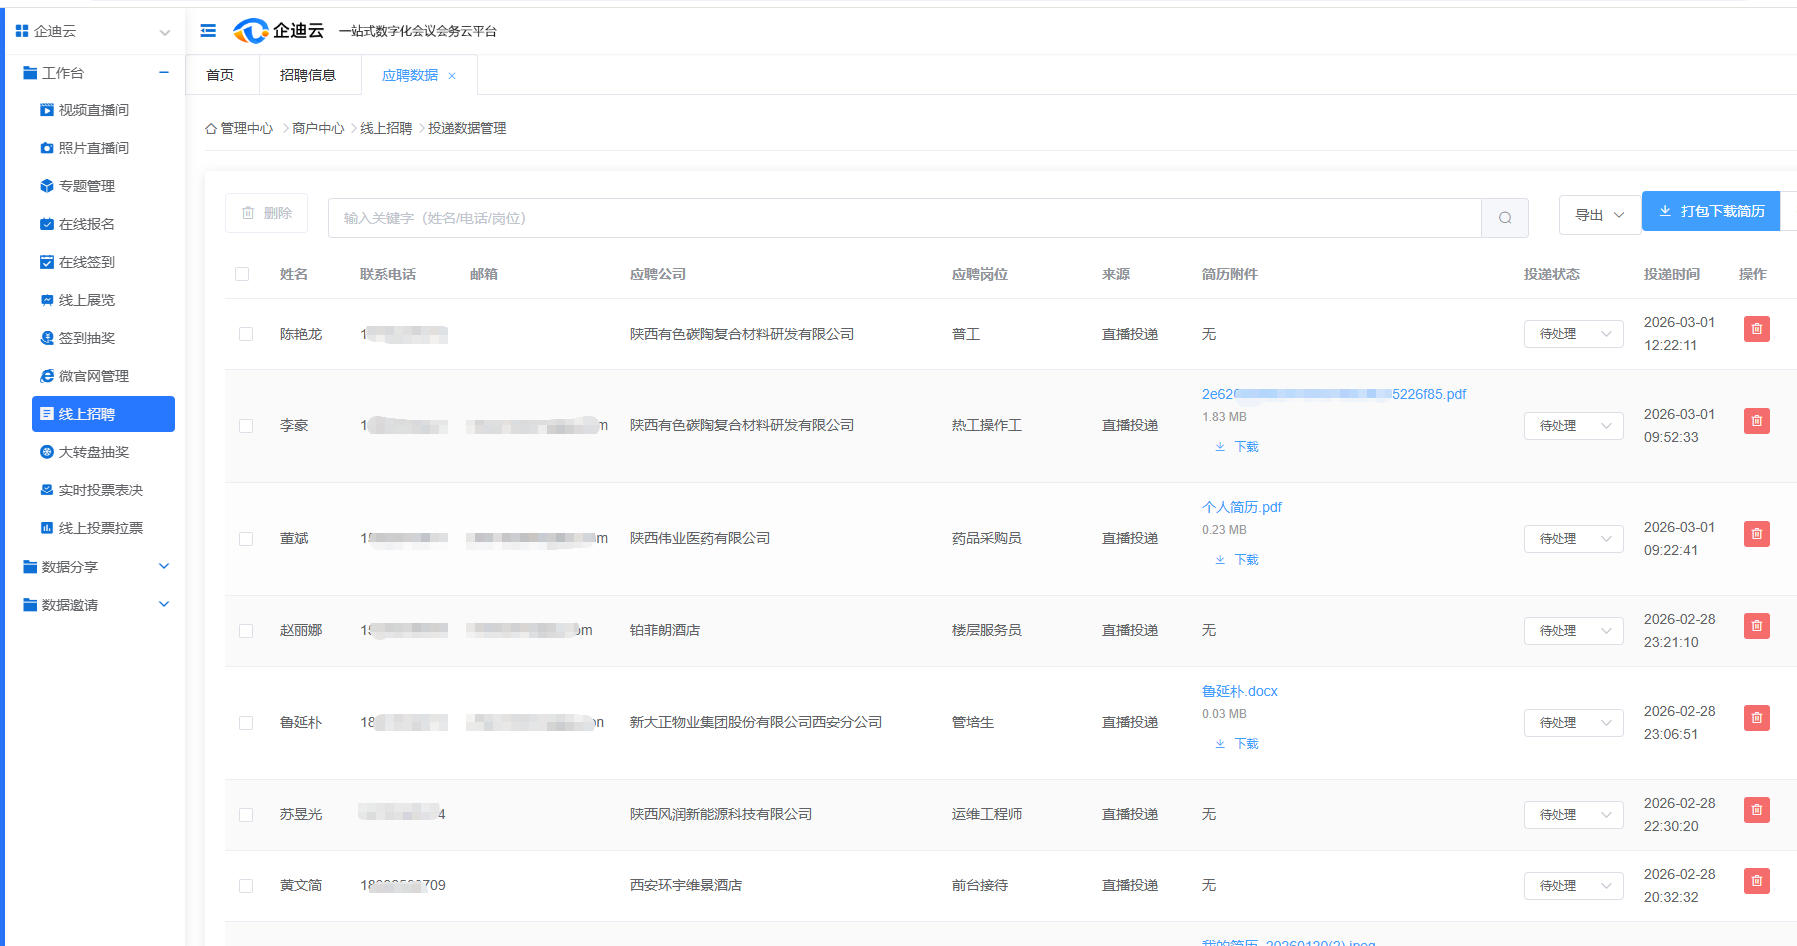Go to 微官网管理 in the sidebar
This screenshot has width=1797, height=946.
[93, 376]
